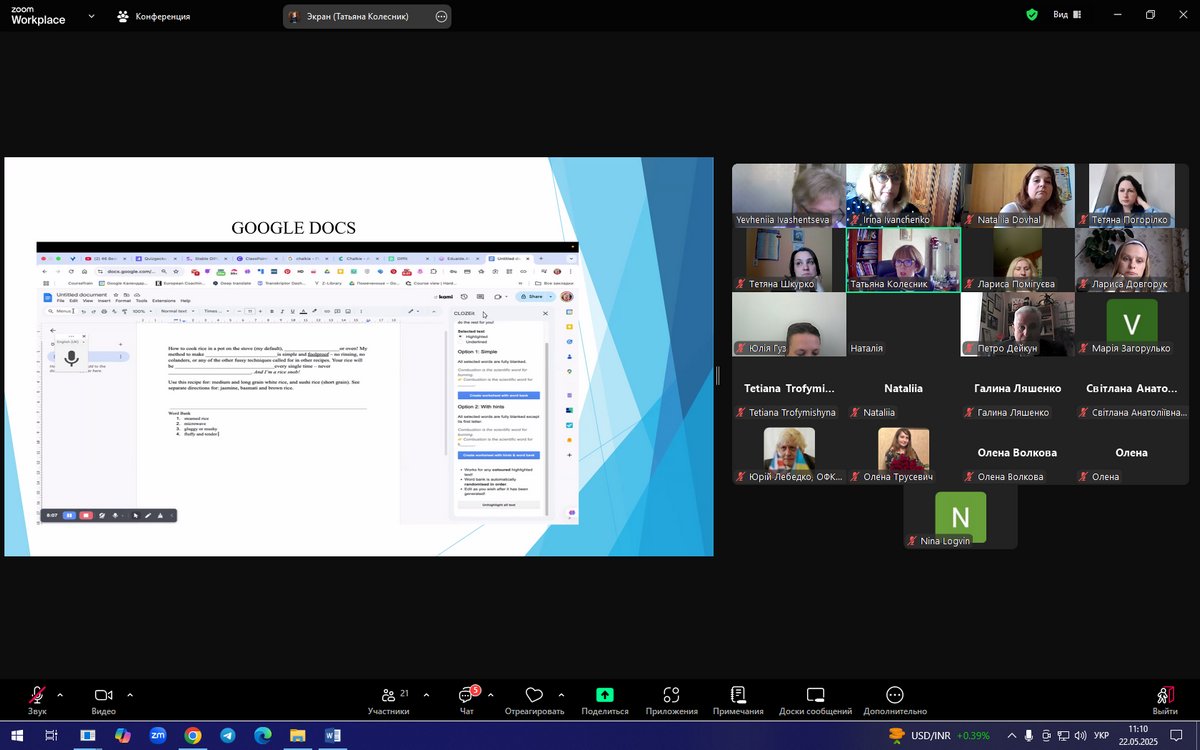1200x750 pixels.
Task: Select Тетяна Шкурко's video tile
Action: pos(789,260)
